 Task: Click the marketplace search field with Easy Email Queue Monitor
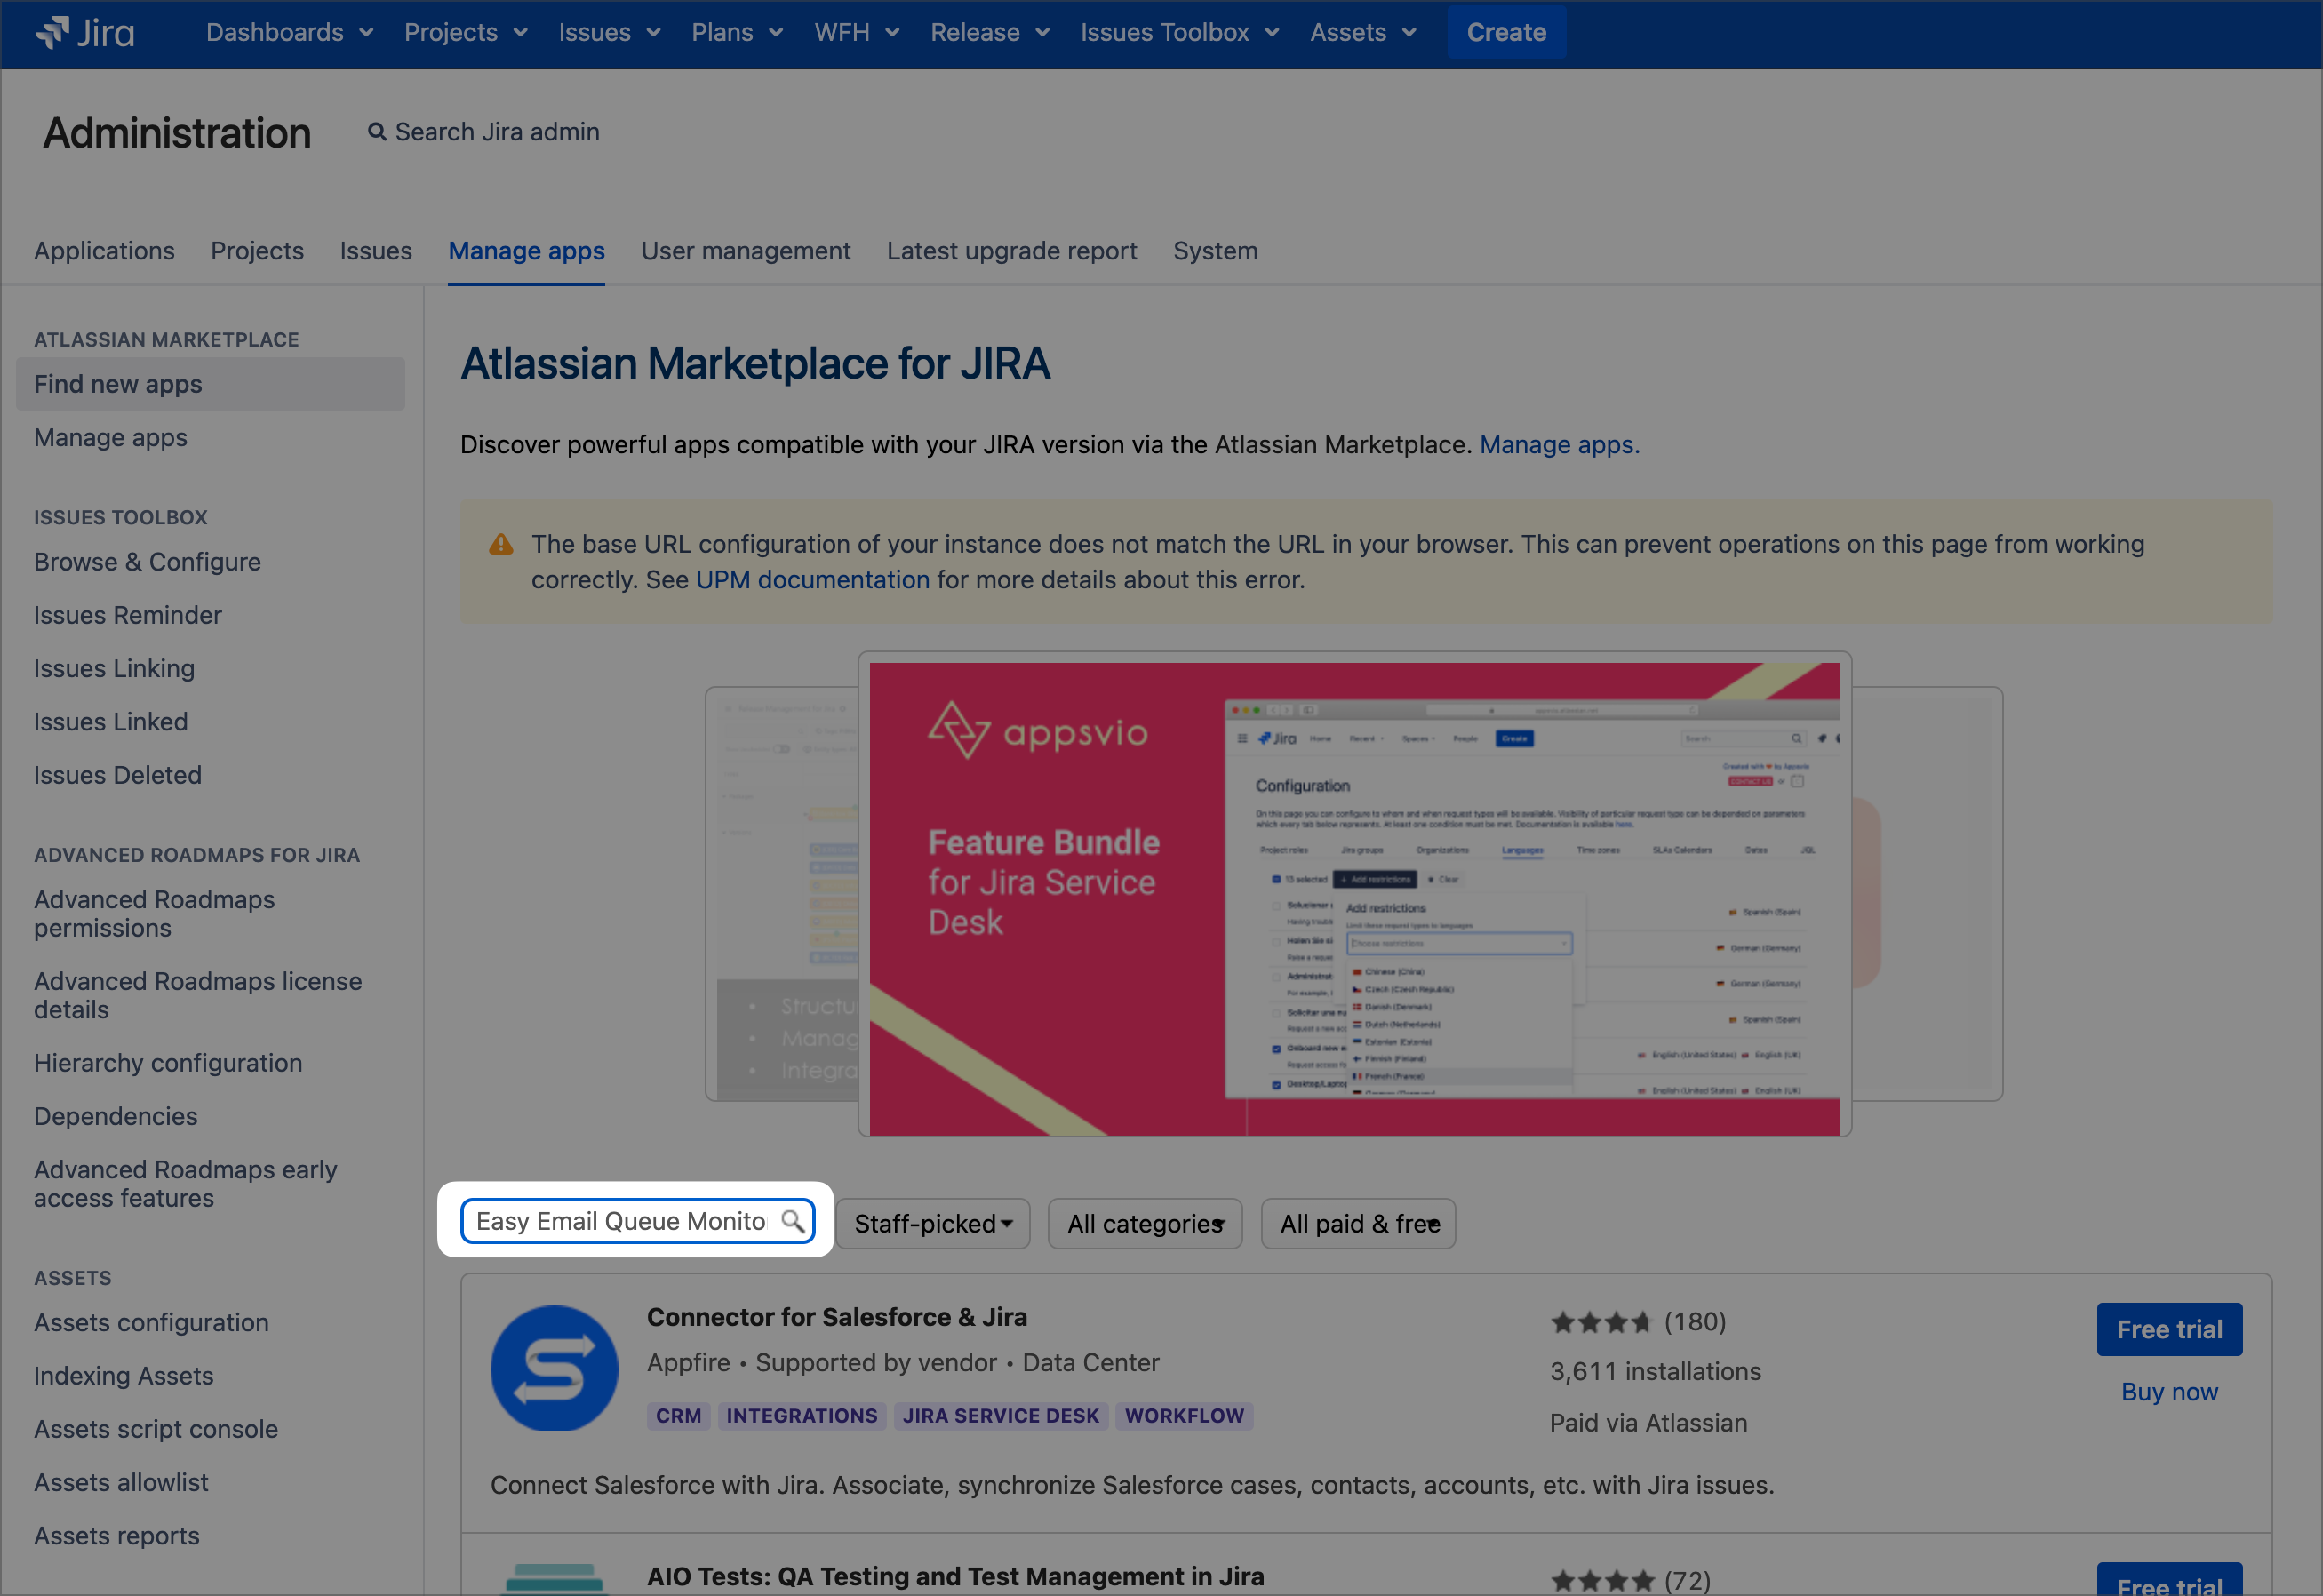pos(637,1221)
